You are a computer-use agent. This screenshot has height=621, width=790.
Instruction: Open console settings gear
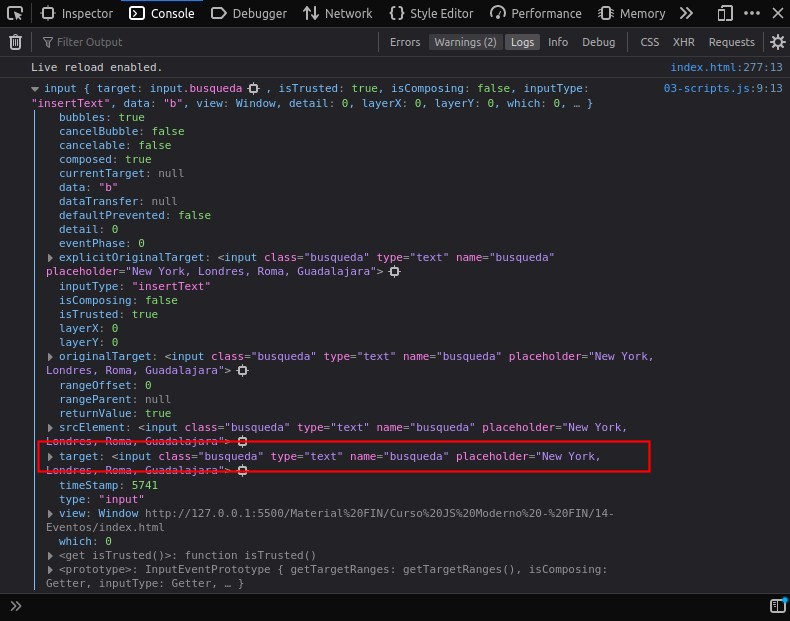tap(777, 42)
